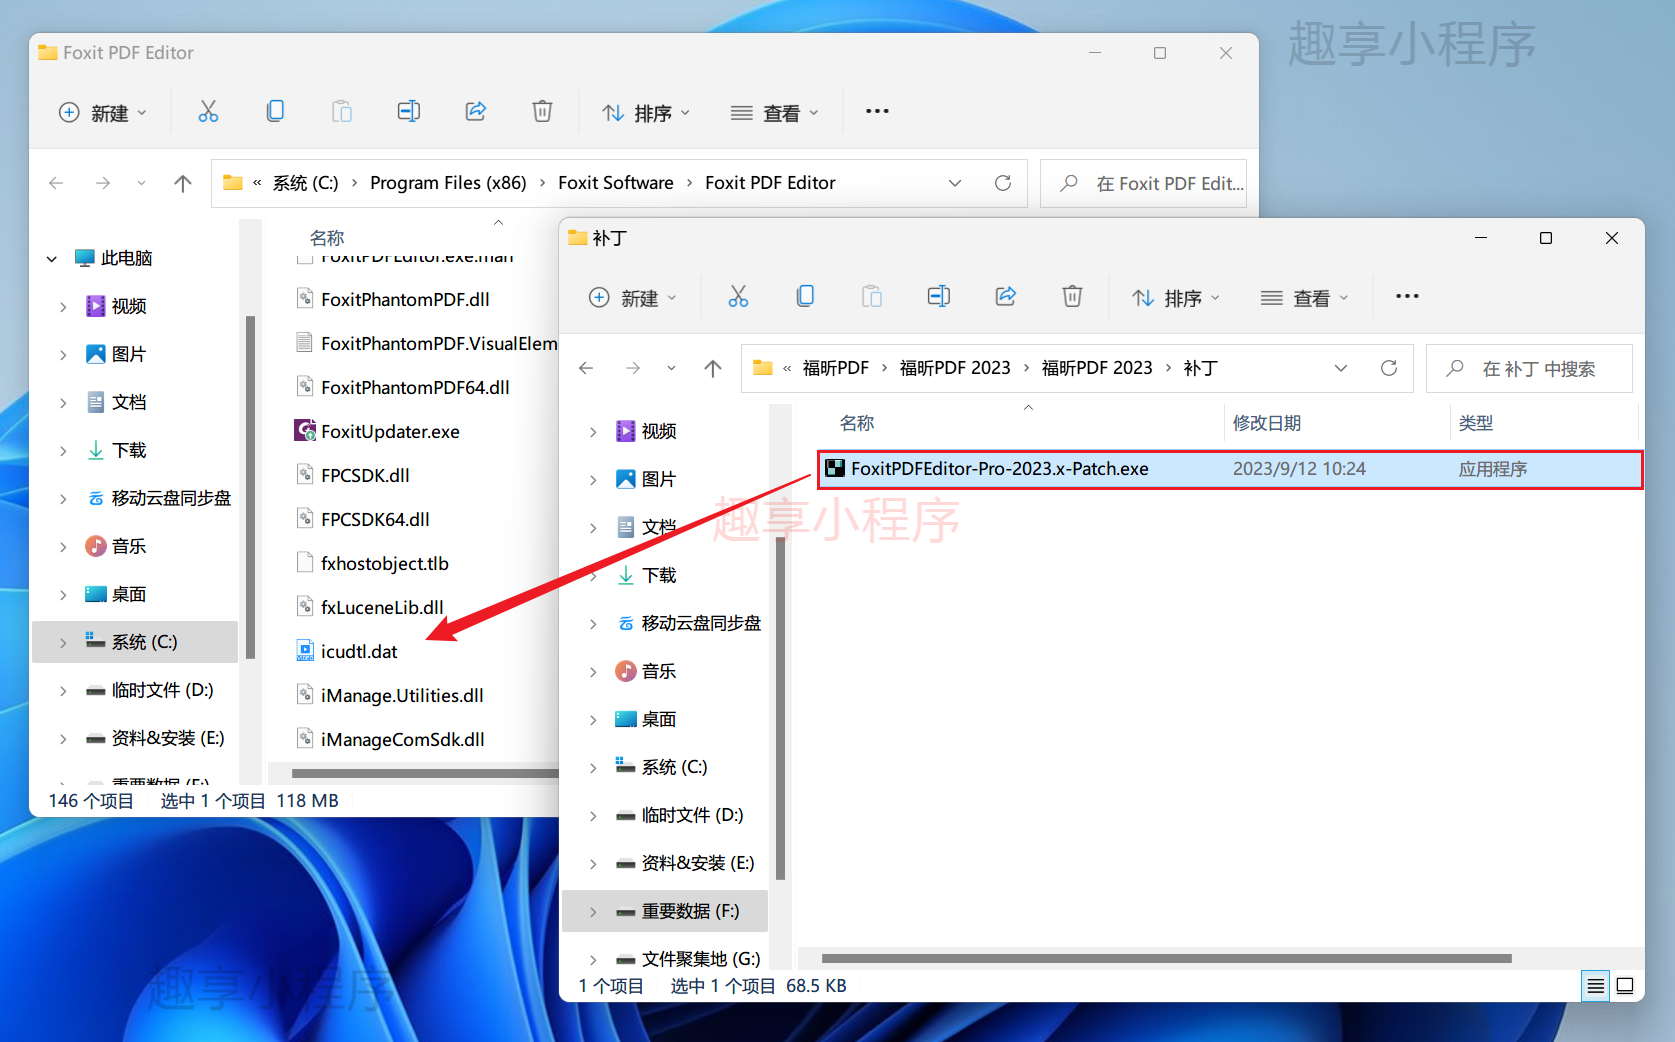Select 文件聚集地 (G:) drive in sidebar
Image resolution: width=1675 pixels, height=1042 pixels.
point(700,959)
